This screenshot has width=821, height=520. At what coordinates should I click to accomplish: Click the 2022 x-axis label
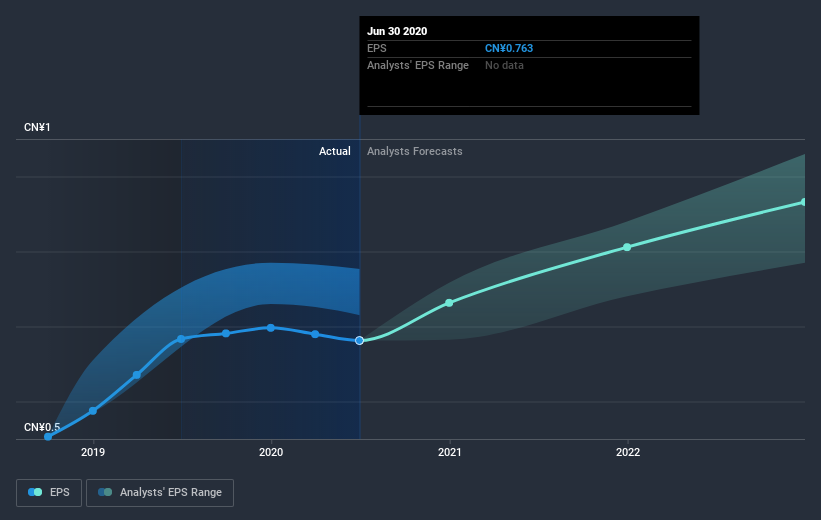coord(628,452)
